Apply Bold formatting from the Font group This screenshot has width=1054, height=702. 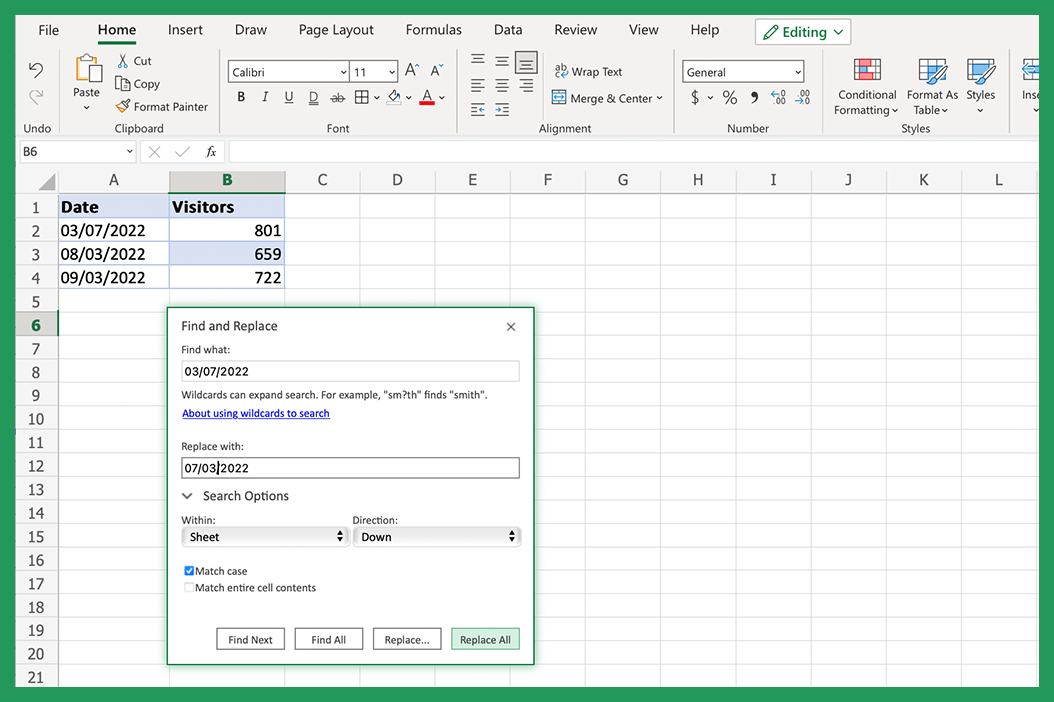click(x=240, y=96)
